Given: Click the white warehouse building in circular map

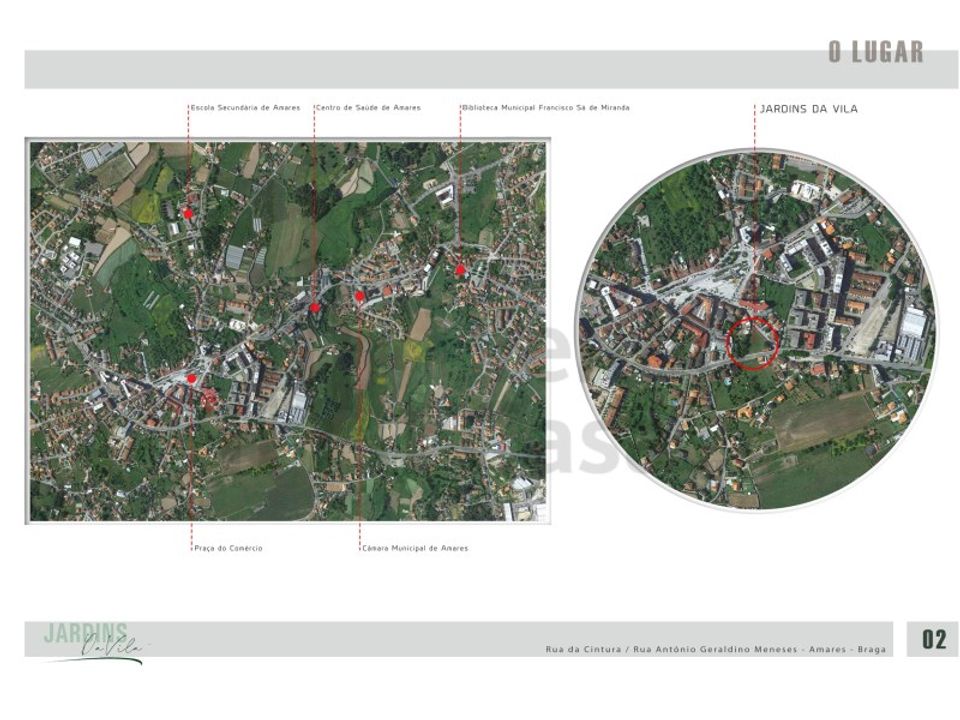Looking at the screenshot, I should click(x=912, y=334).
